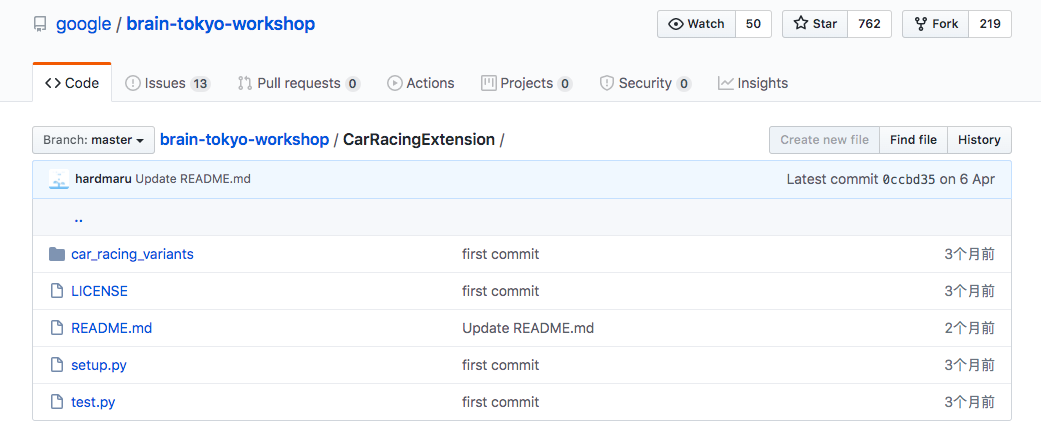1041x425 pixels.
Task: Go to the Insights tab
Action: coord(753,83)
